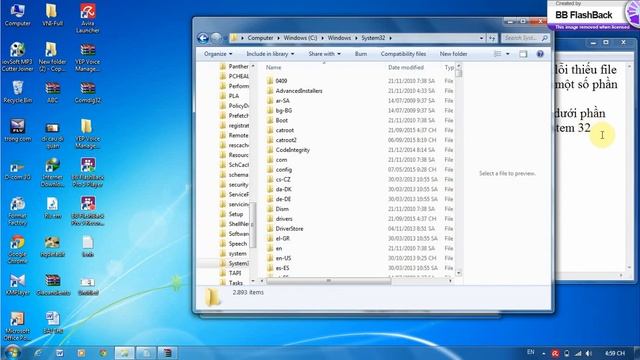Image resolution: width=640 pixels, height=360 pixels.
Task: Click the change view icon in Explorer toolbar
Action: click(x=498, y=54)
